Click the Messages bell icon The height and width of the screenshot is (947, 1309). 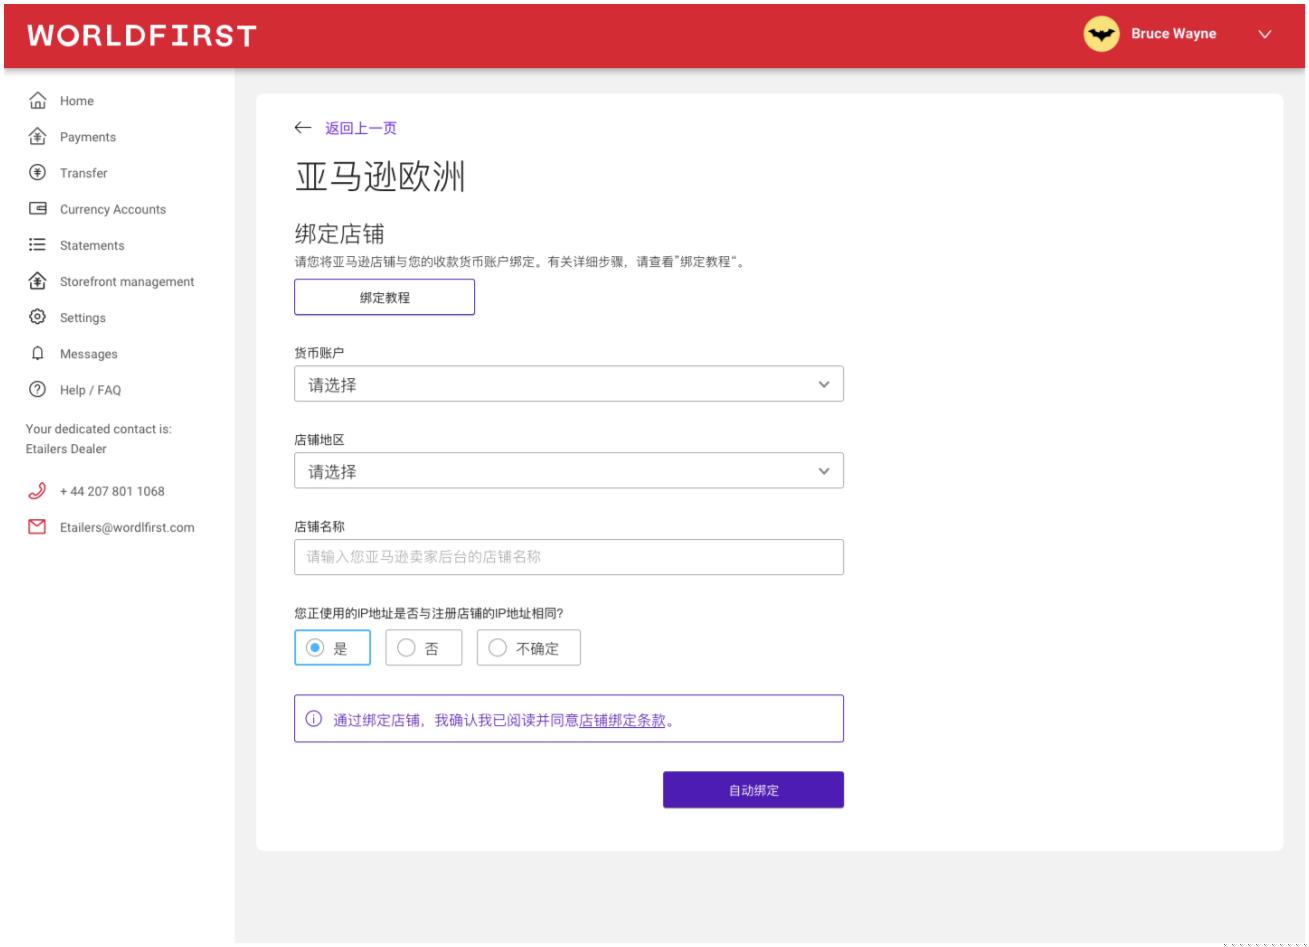(x=38, y=353)
